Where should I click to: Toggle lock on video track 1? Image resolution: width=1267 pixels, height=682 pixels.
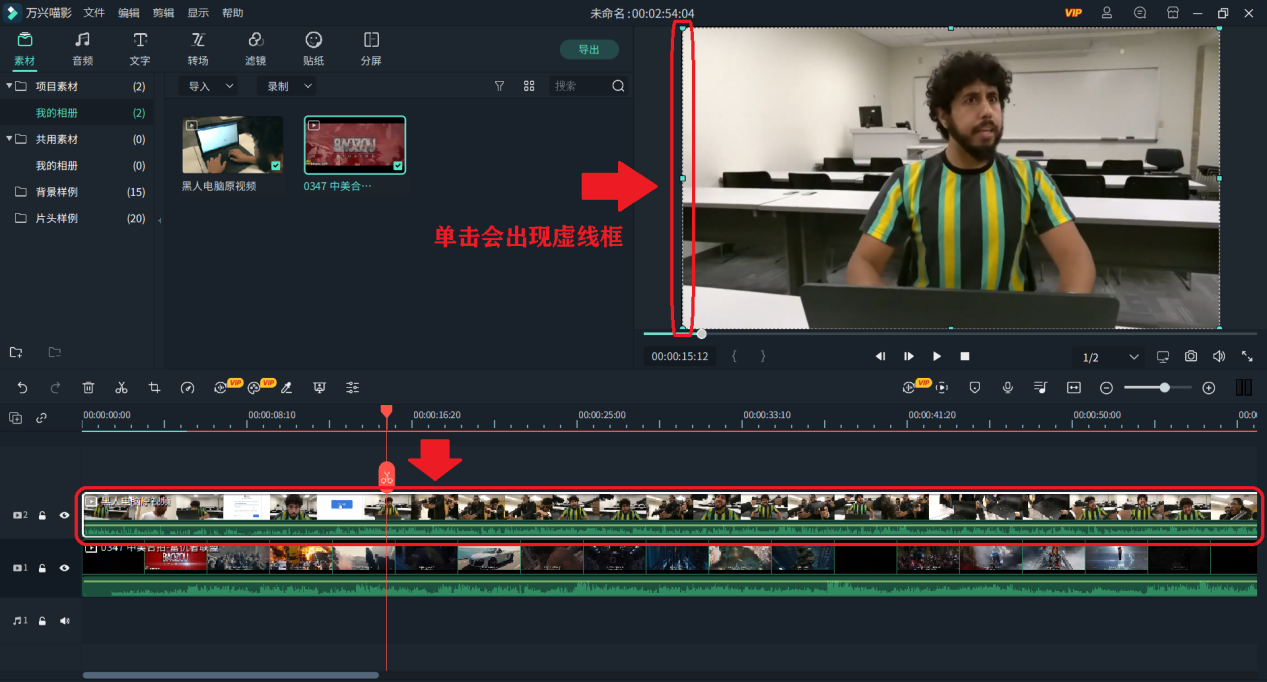(42, 567)
